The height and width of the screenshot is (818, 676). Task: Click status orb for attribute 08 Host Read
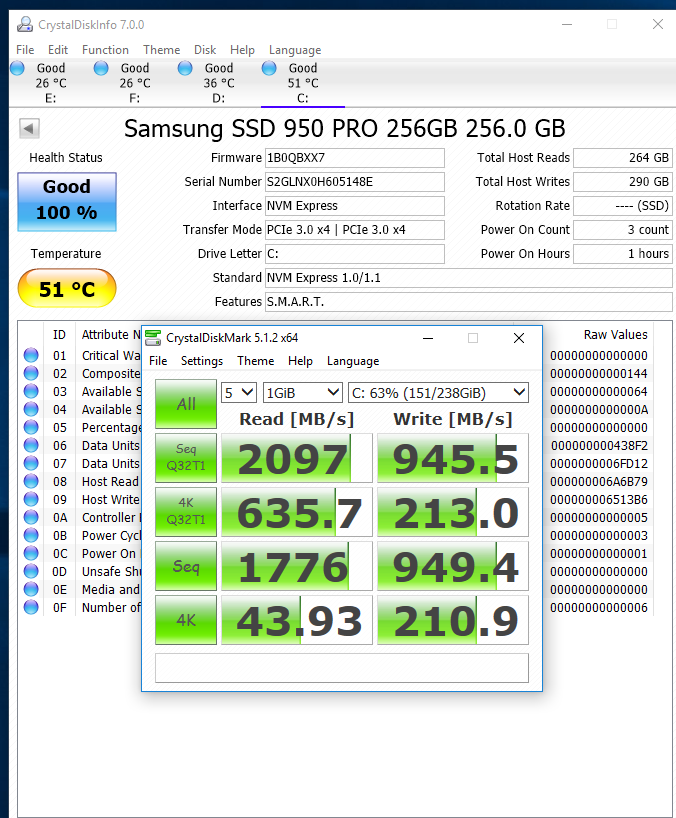[x=31, y=482]
